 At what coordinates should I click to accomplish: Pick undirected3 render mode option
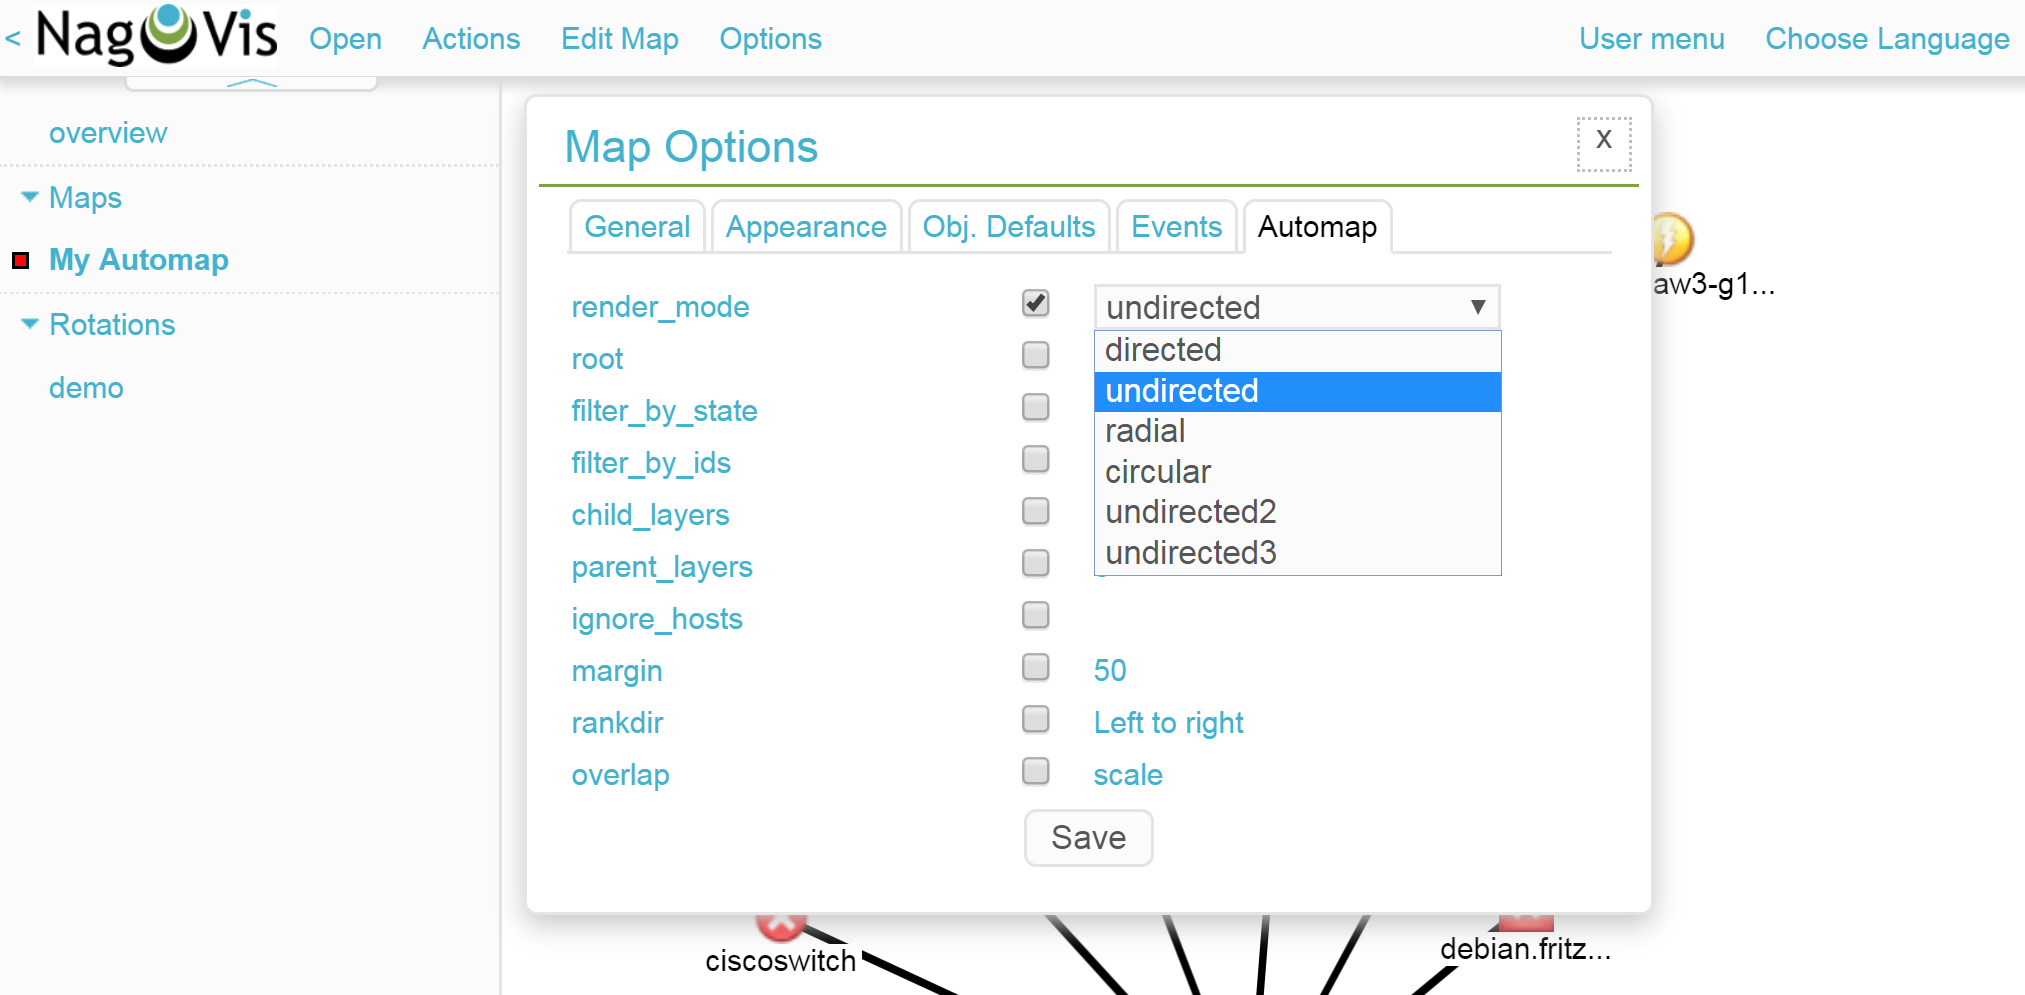(x=1190, y=553)
